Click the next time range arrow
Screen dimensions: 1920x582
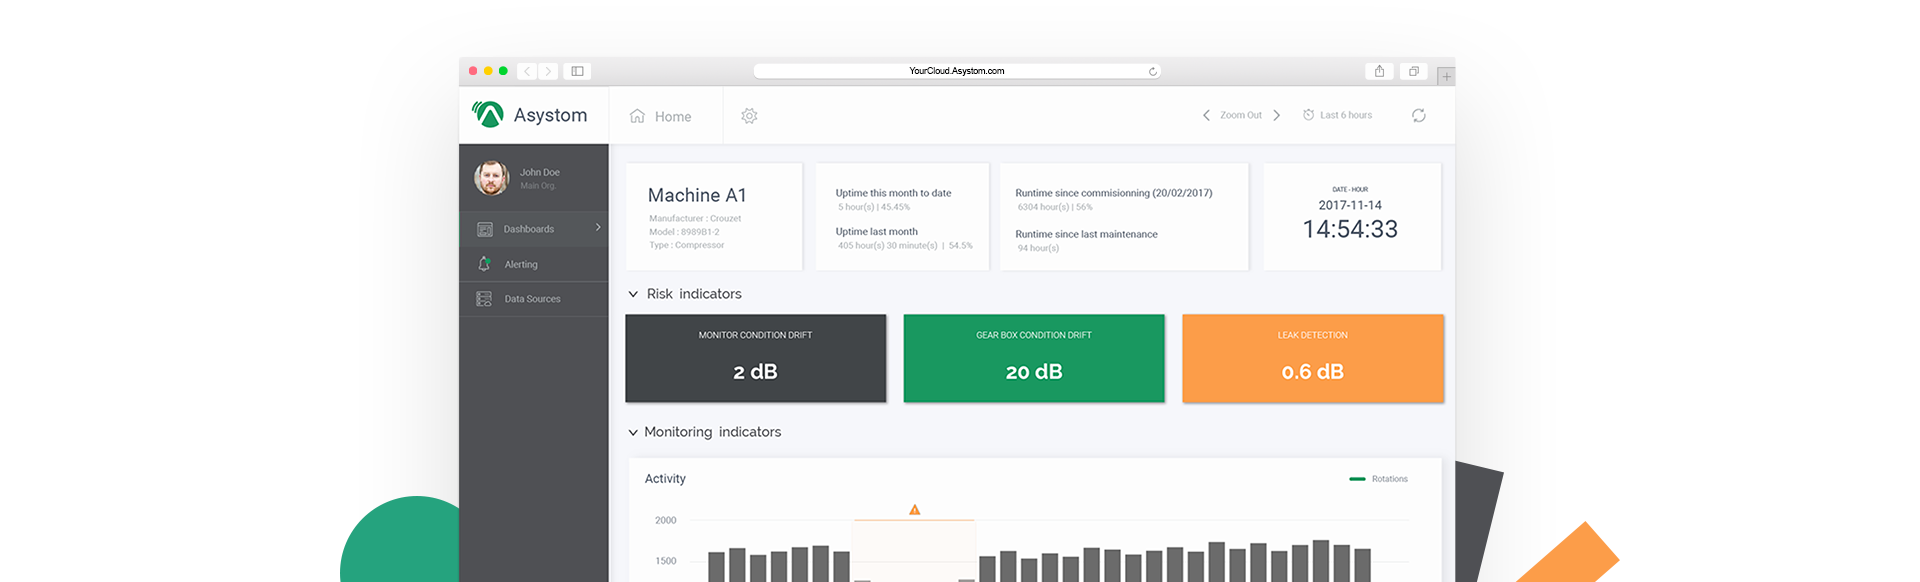click(1277, 115)
